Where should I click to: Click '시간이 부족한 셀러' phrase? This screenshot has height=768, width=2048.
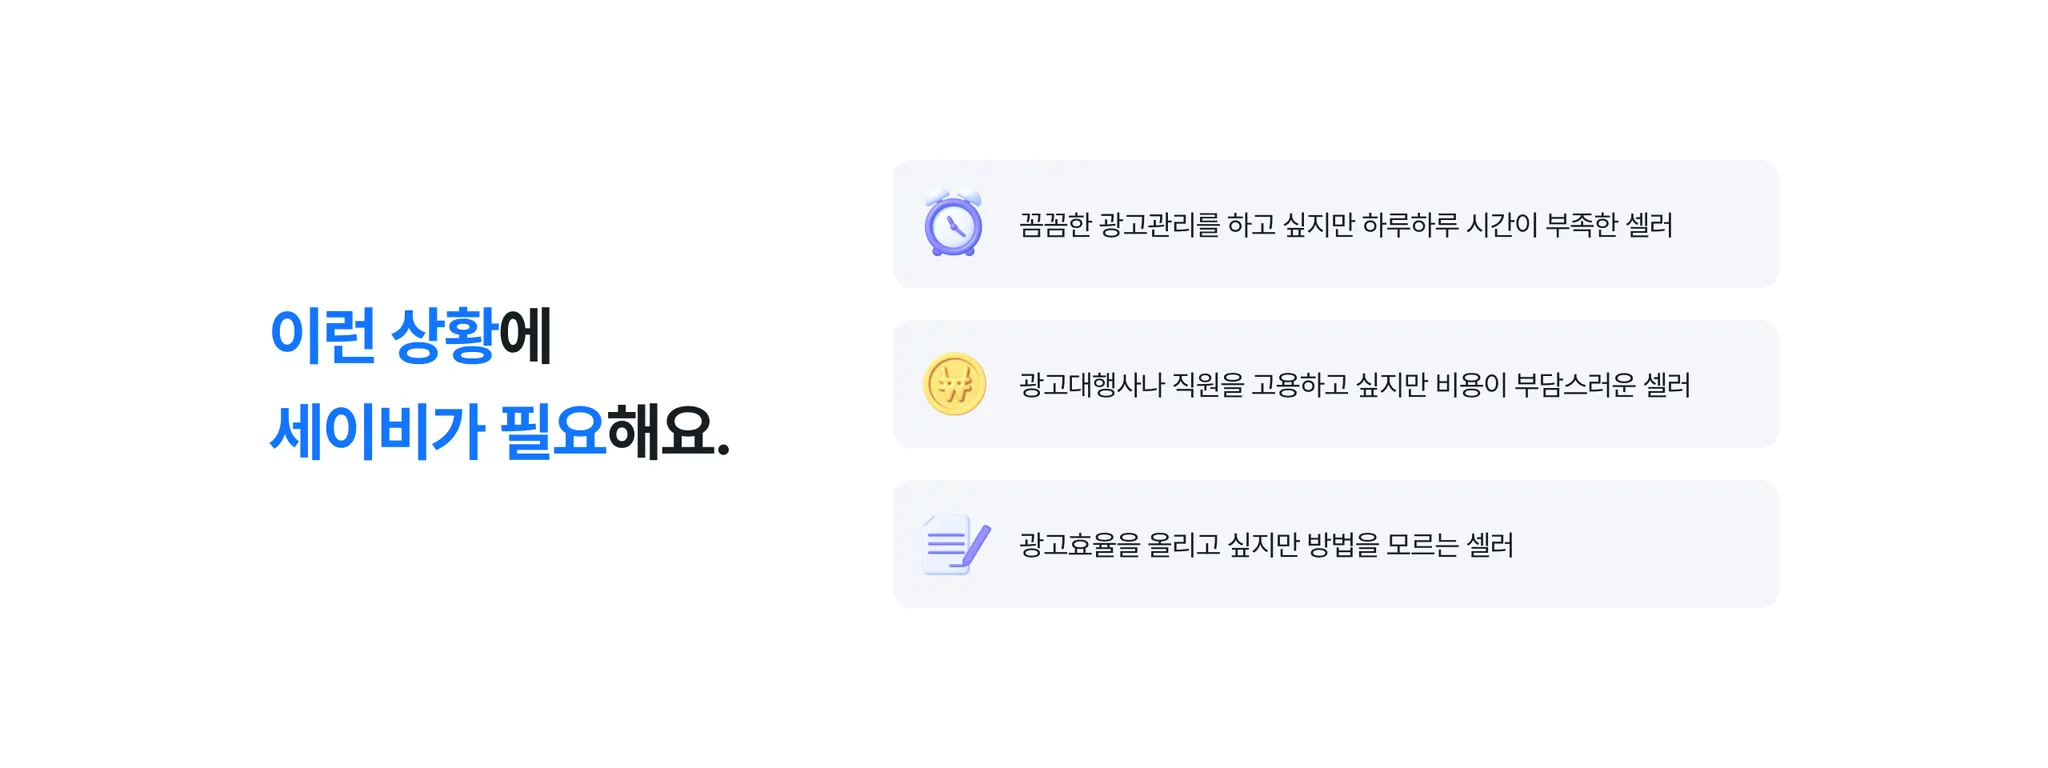click(1569, 225)
